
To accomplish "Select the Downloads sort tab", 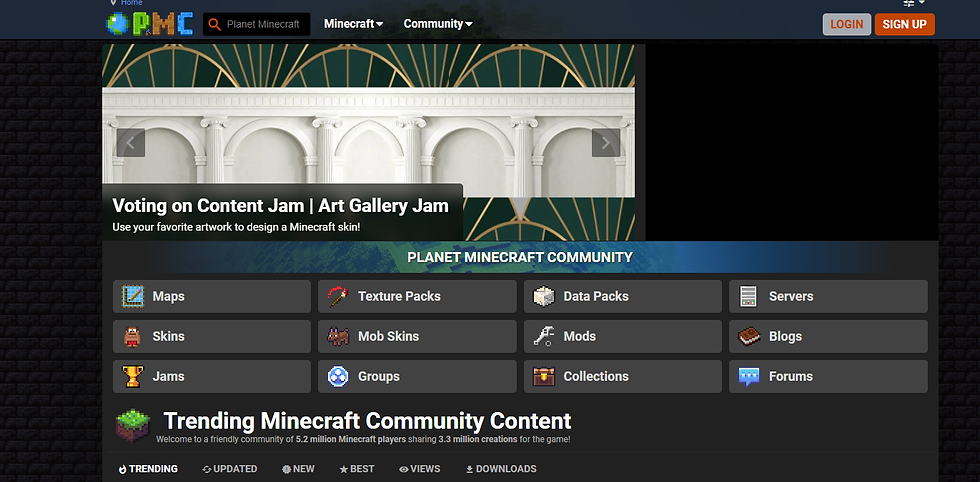I will point(501,469).
